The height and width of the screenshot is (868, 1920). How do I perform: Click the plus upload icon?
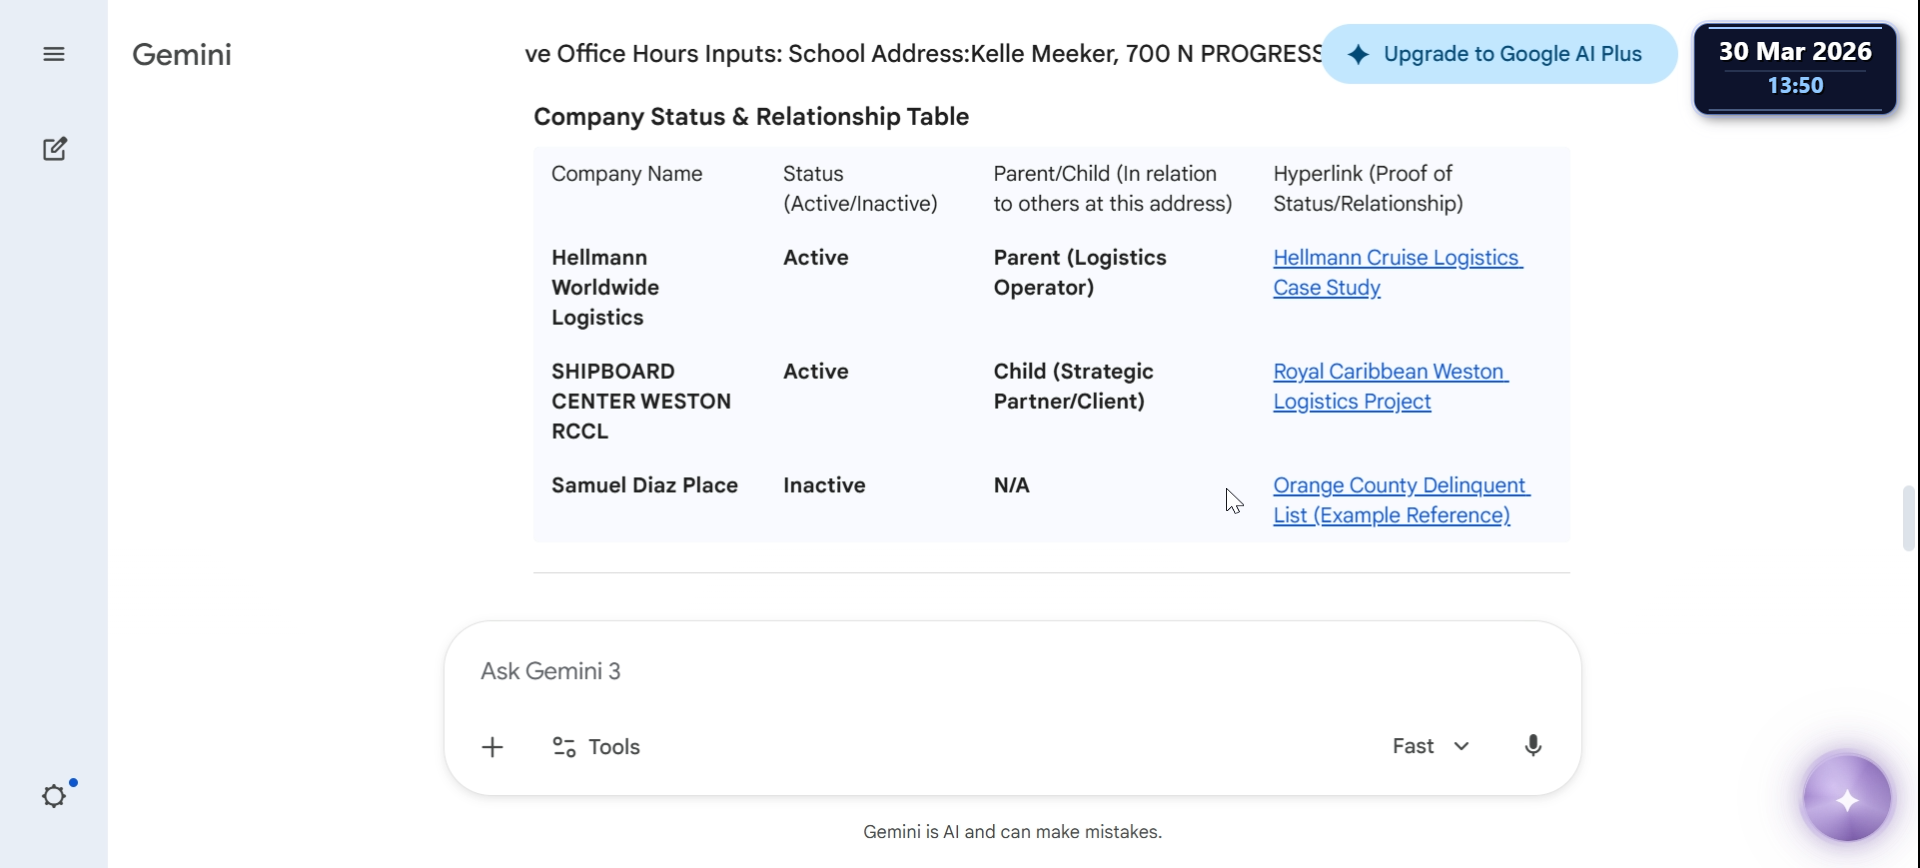492,747
